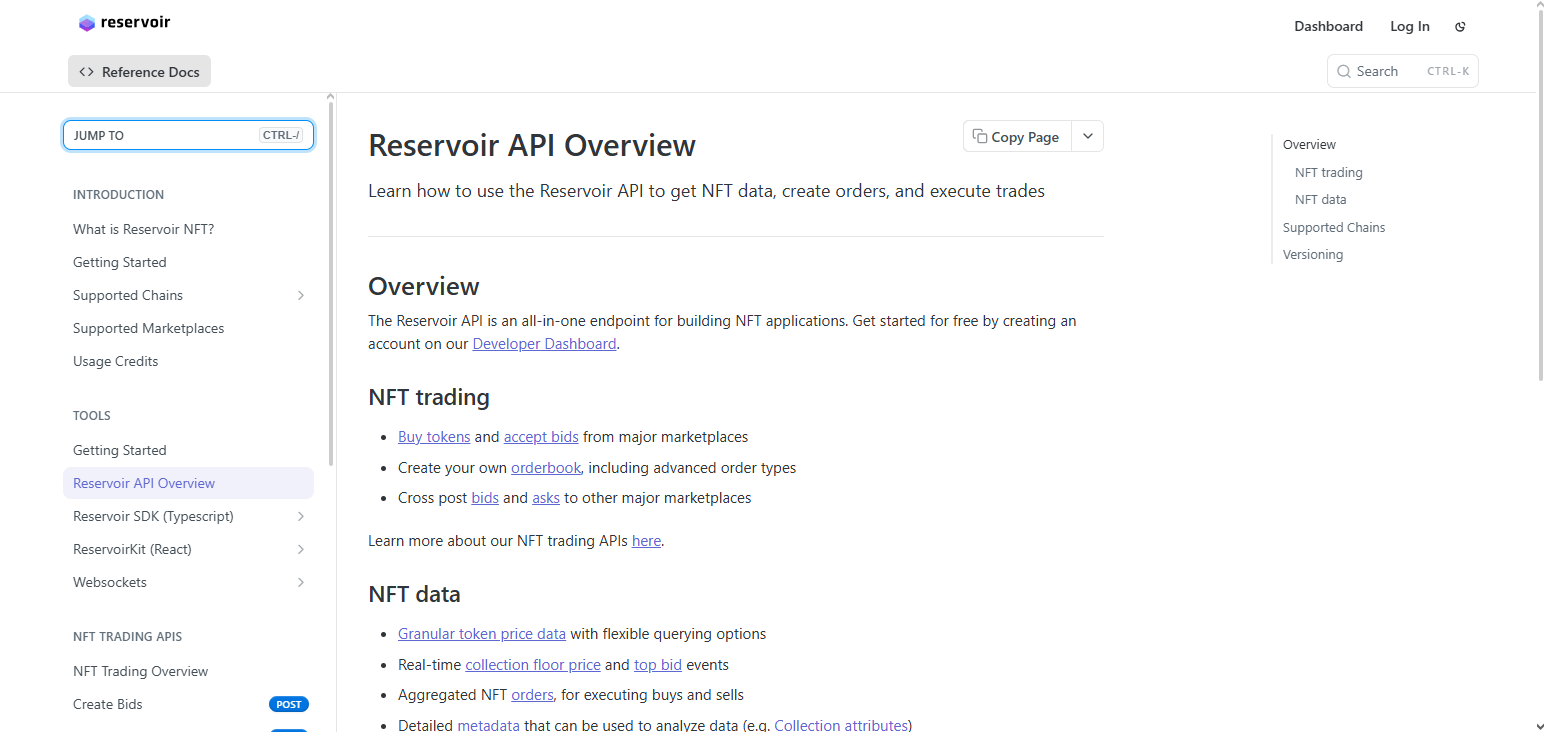Open the top bid link
The height and width of the screenshot is (732, 1546).
click(658, 665)
